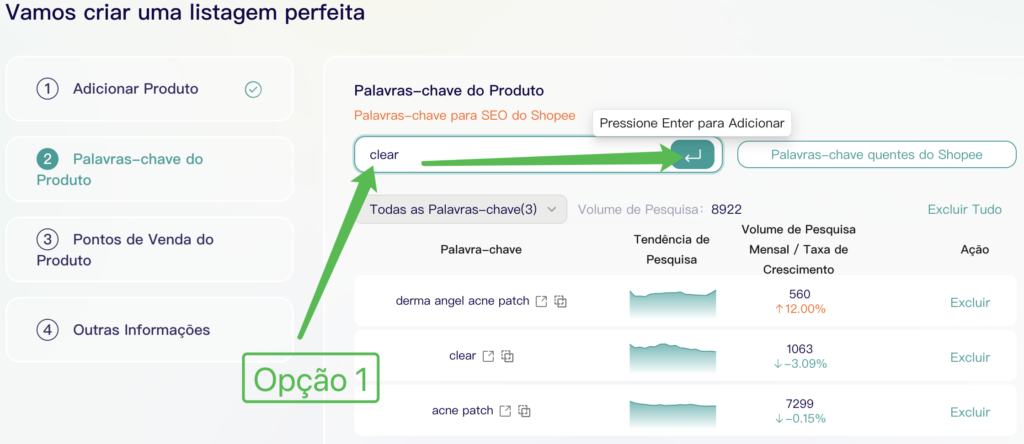
Task: Copy the derma angel acne patch keyword
Action: pyautogui.click(x=561, y=301)
